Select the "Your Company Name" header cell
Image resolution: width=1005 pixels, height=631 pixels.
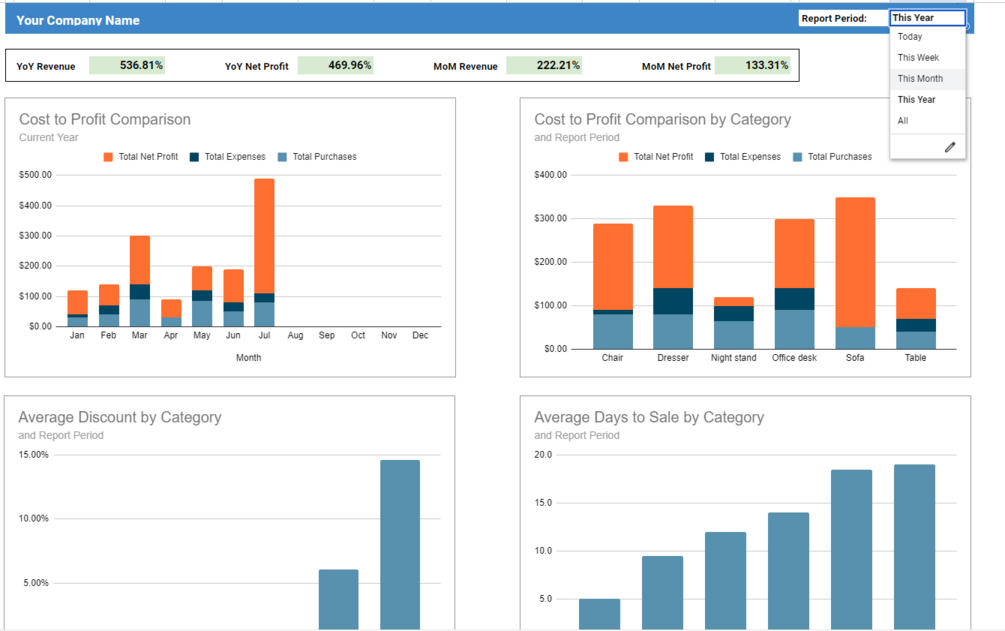click(x=78, y=20)
